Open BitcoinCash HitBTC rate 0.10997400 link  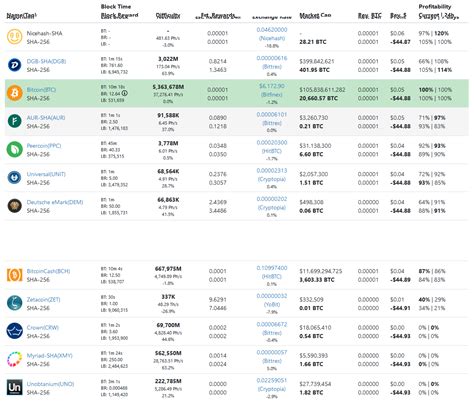click(272, 268)
